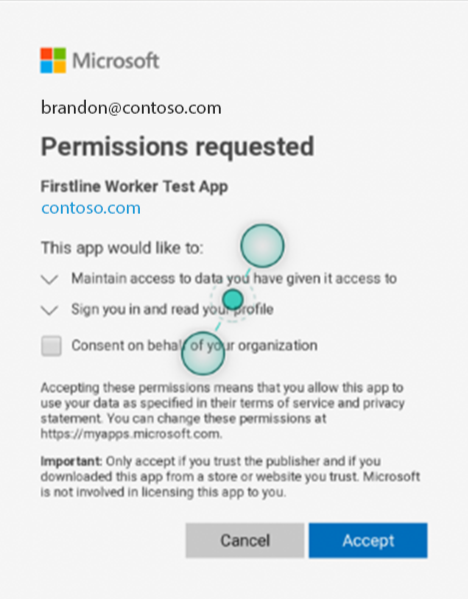Cancel the permissions request

pyautogui.click(x=245, y=540)
